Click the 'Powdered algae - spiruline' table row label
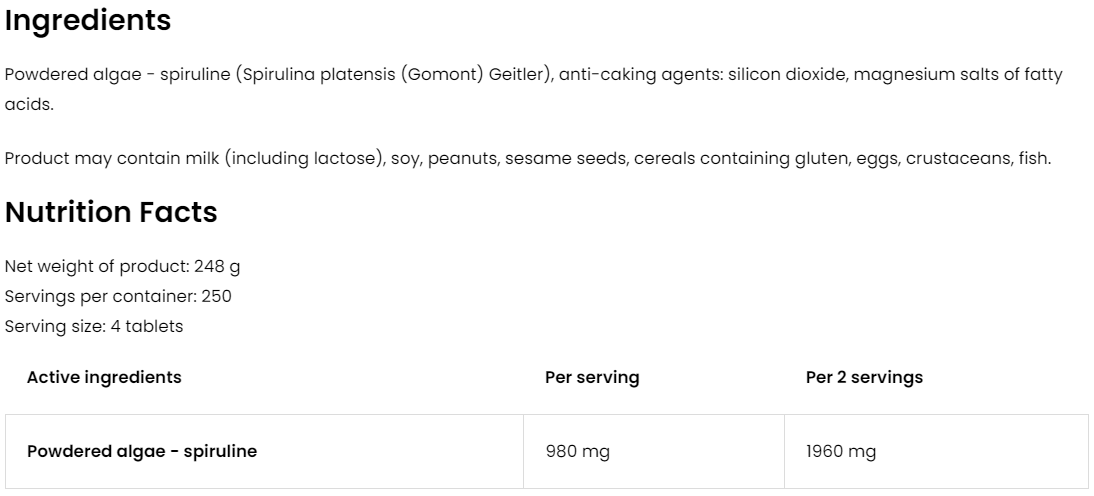 pyautogui.click(x=142, y=451)
